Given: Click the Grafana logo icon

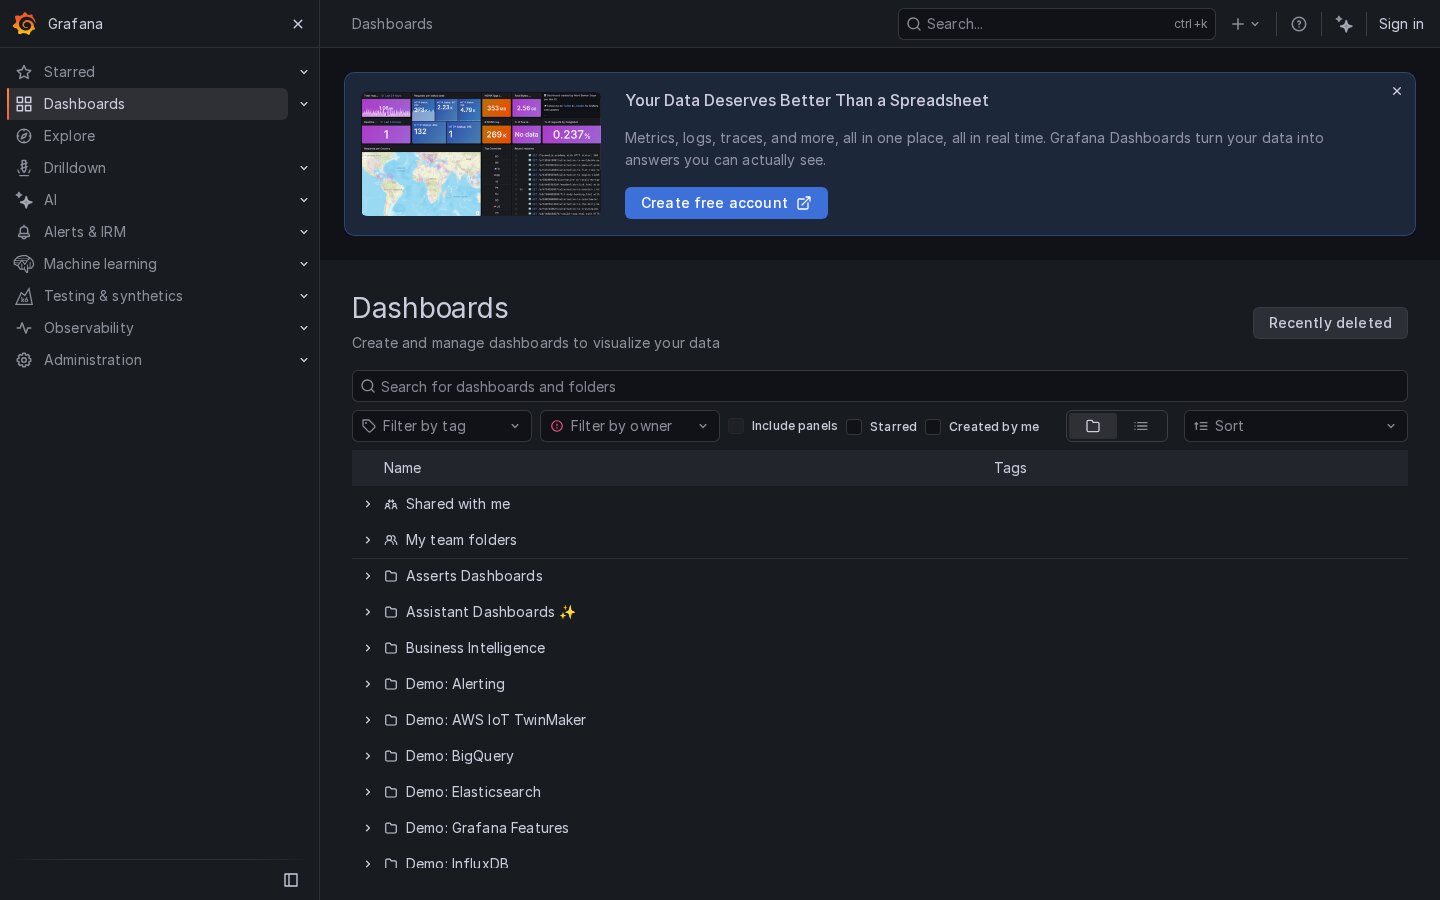Looking at the screenshot, I should [24, 24].
